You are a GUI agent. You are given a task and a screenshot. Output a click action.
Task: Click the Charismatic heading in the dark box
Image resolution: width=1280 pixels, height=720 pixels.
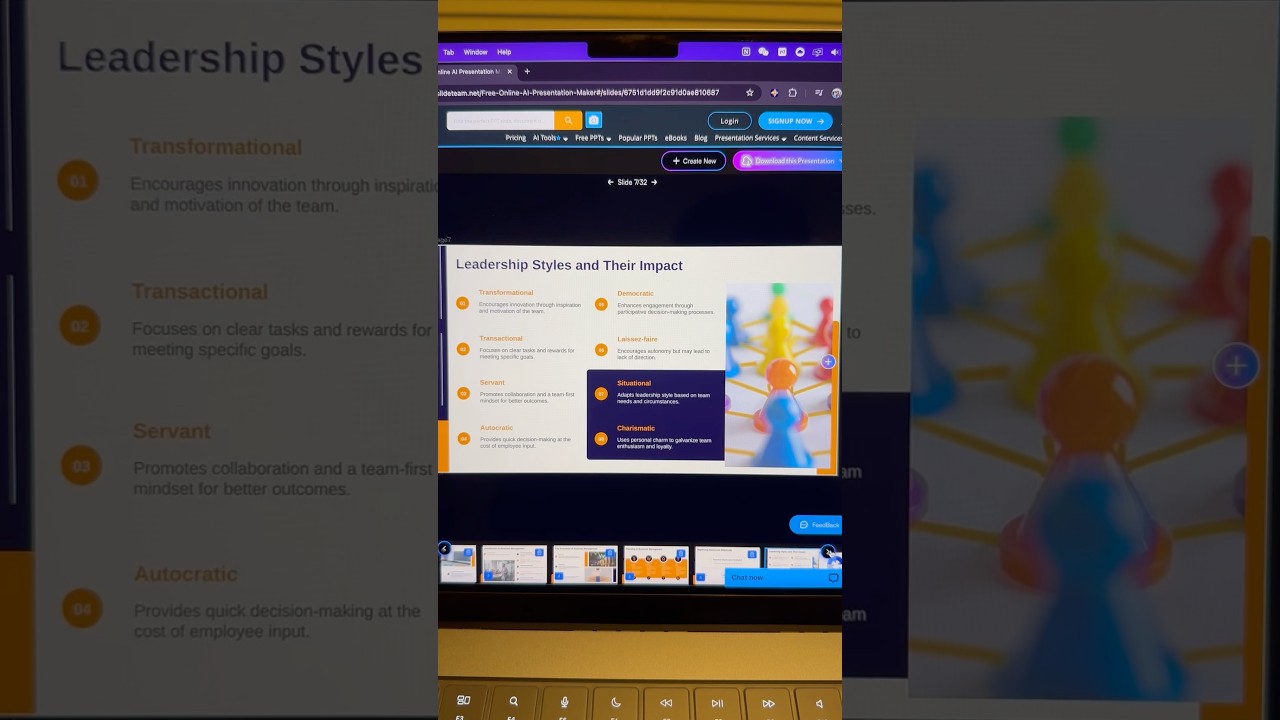click(636, 428)
